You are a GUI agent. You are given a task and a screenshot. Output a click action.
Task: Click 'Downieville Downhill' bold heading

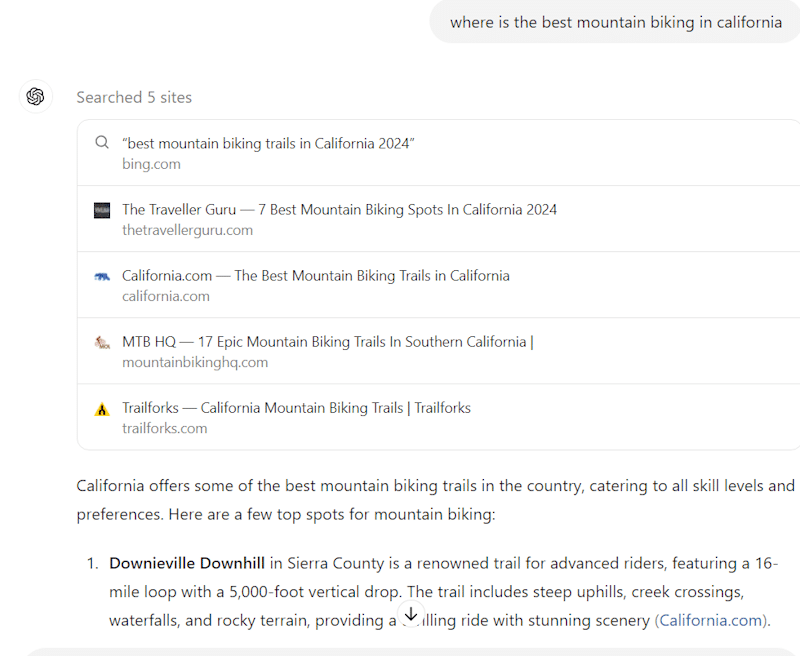187,563
